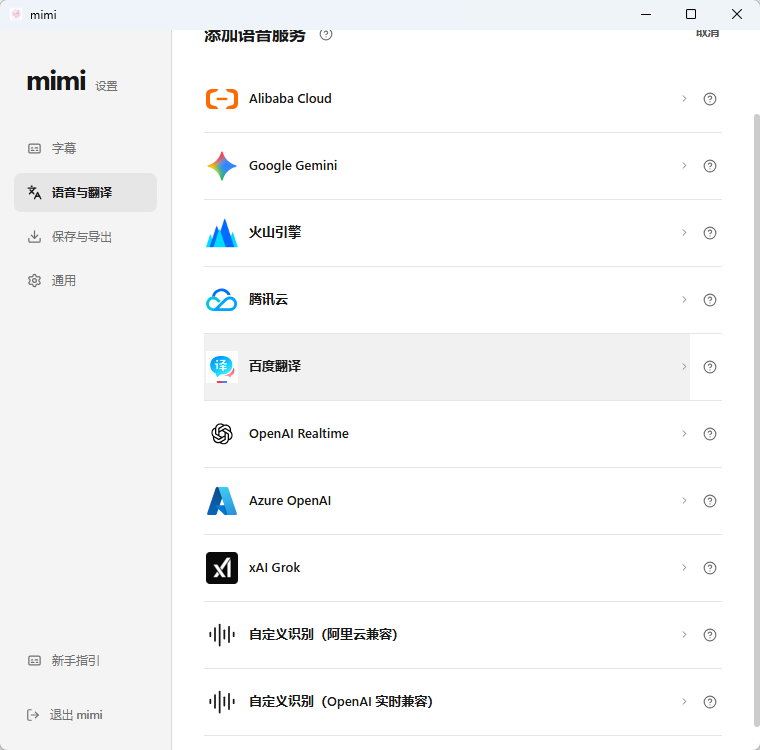The image size is (760, 750).
Task: Pick the 百度翻译 service row
Action: pyautogui.click(x=446, y=367)
